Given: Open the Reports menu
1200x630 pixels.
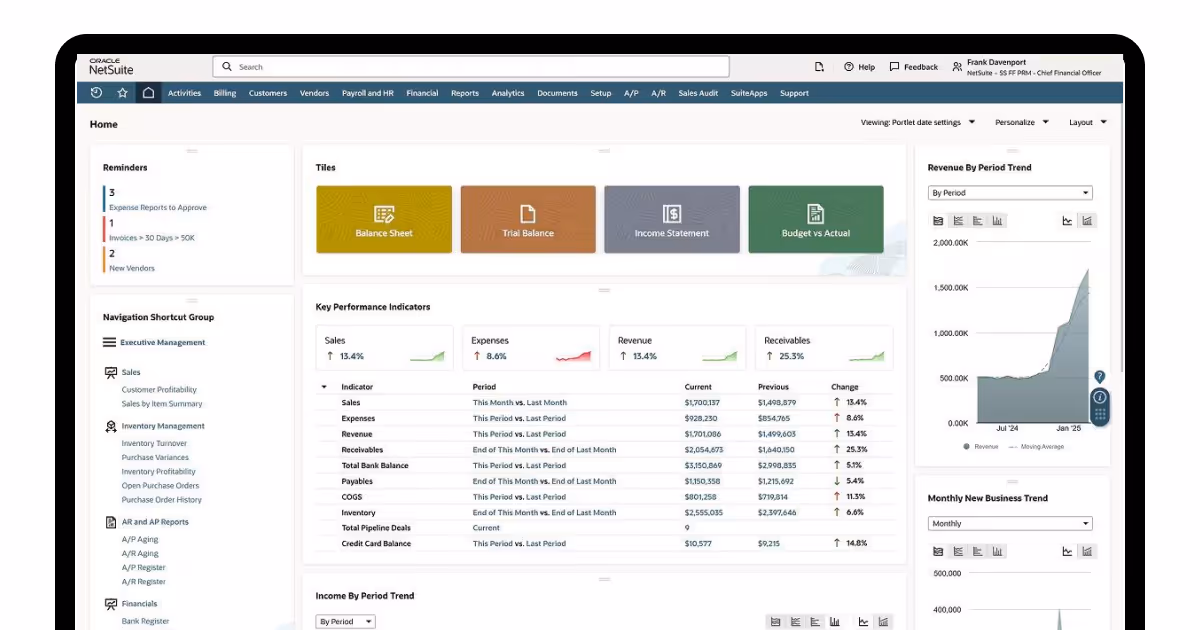Looking at the screenshot, I should [x=463, y=92].
